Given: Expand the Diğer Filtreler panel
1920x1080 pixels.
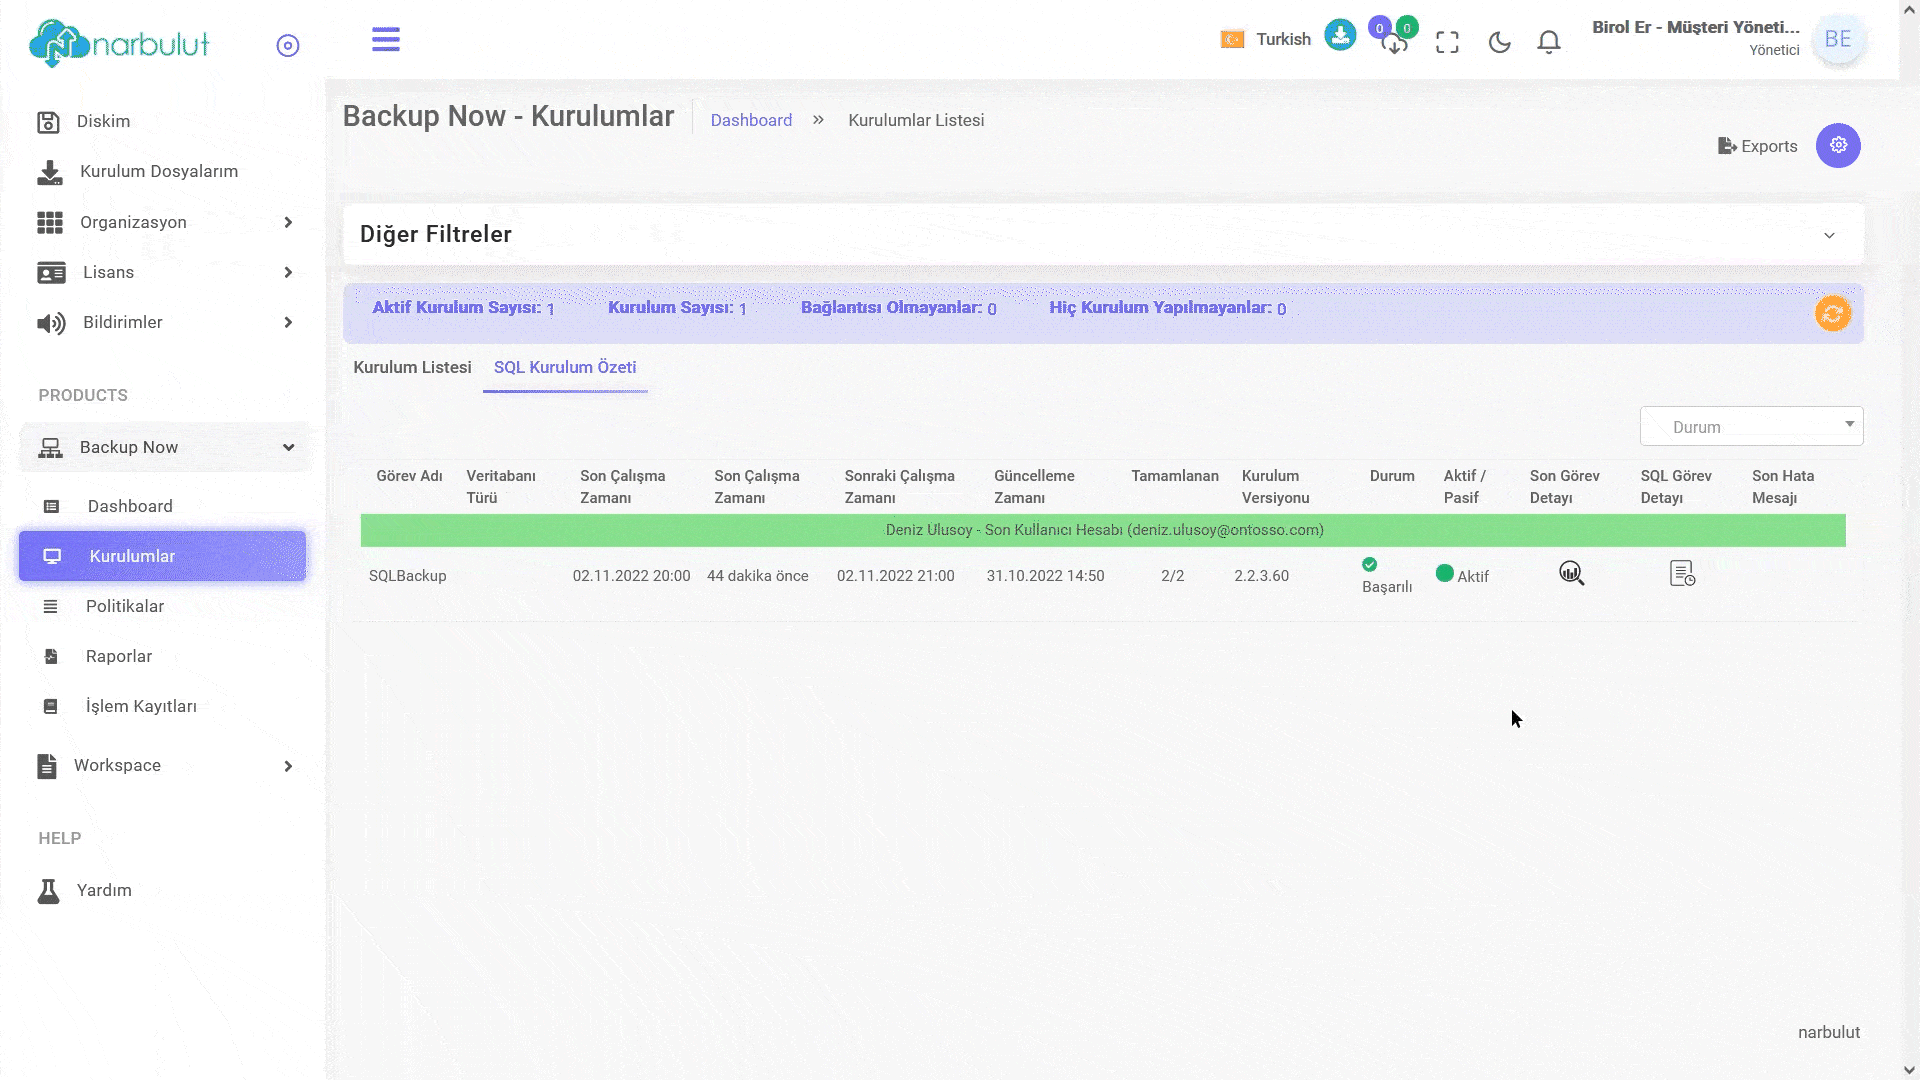Looking at the screenshot, I should [x=1103, y=234].
